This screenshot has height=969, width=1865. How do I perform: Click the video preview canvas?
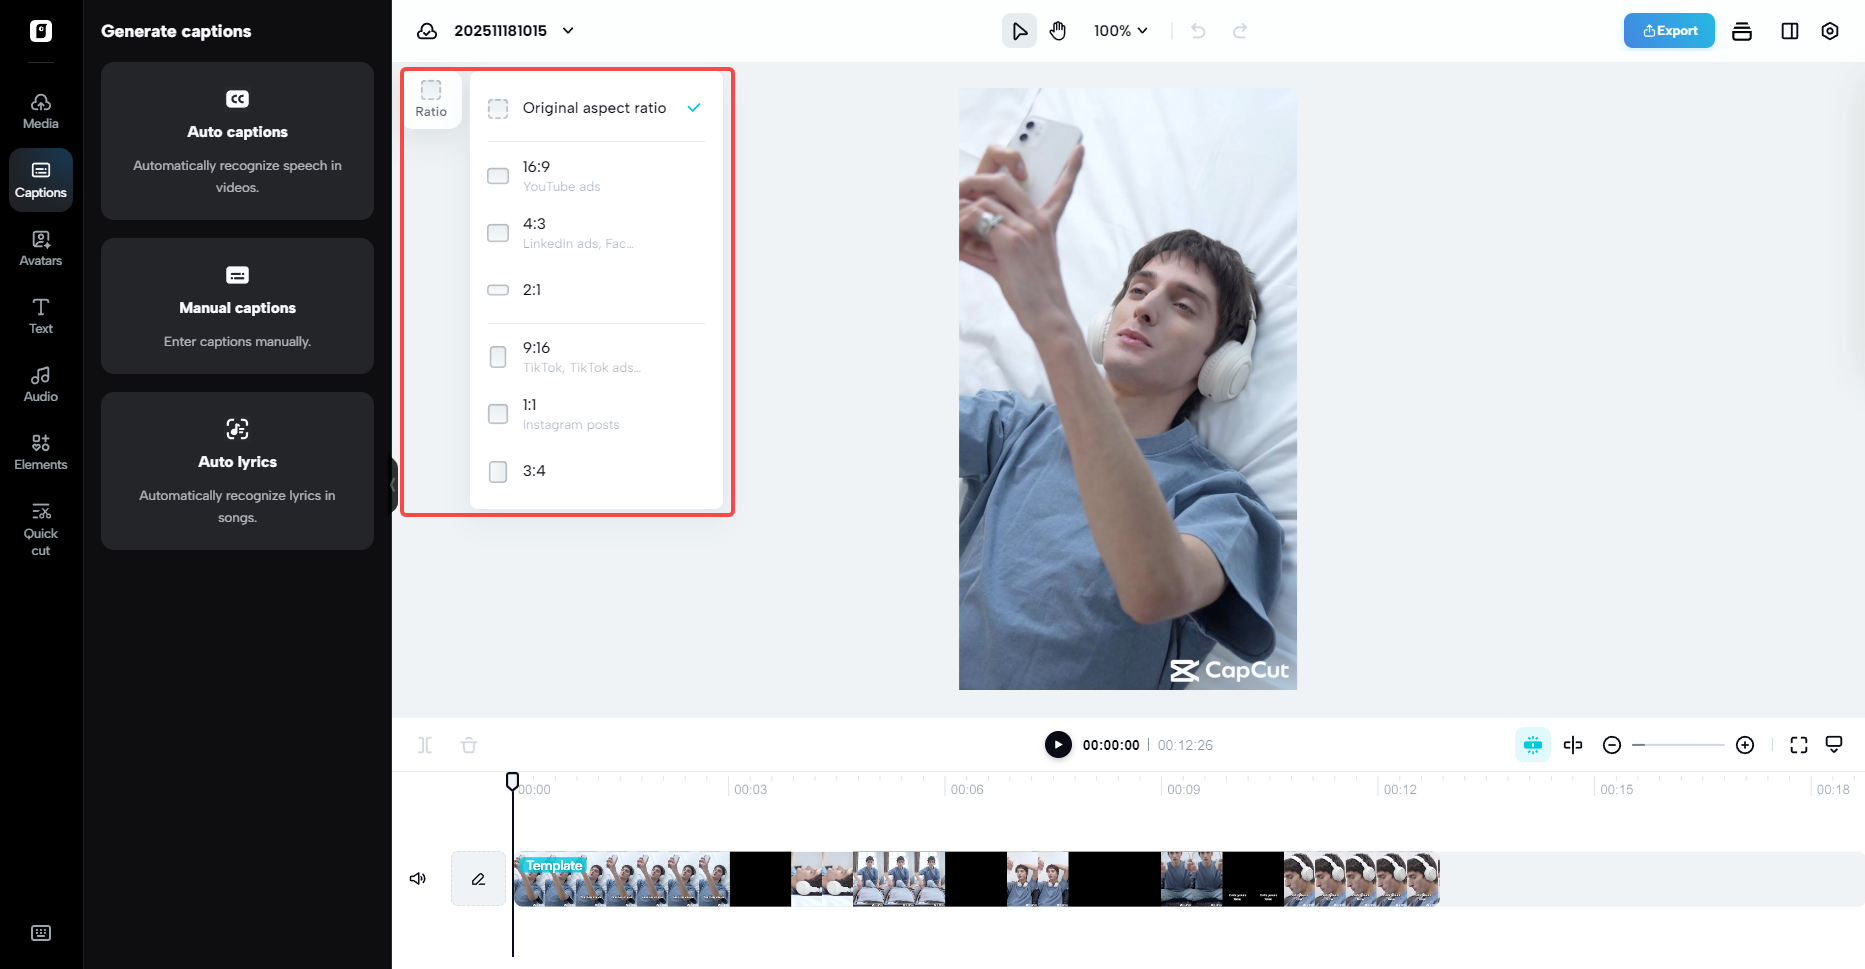pos(1128,389)
